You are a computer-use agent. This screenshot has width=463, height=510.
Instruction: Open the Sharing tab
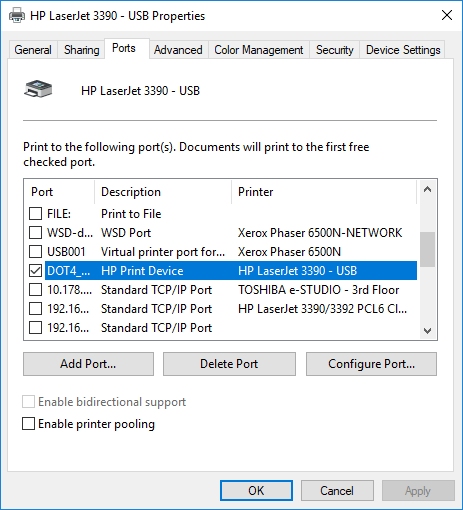click(x=81, y=50)
